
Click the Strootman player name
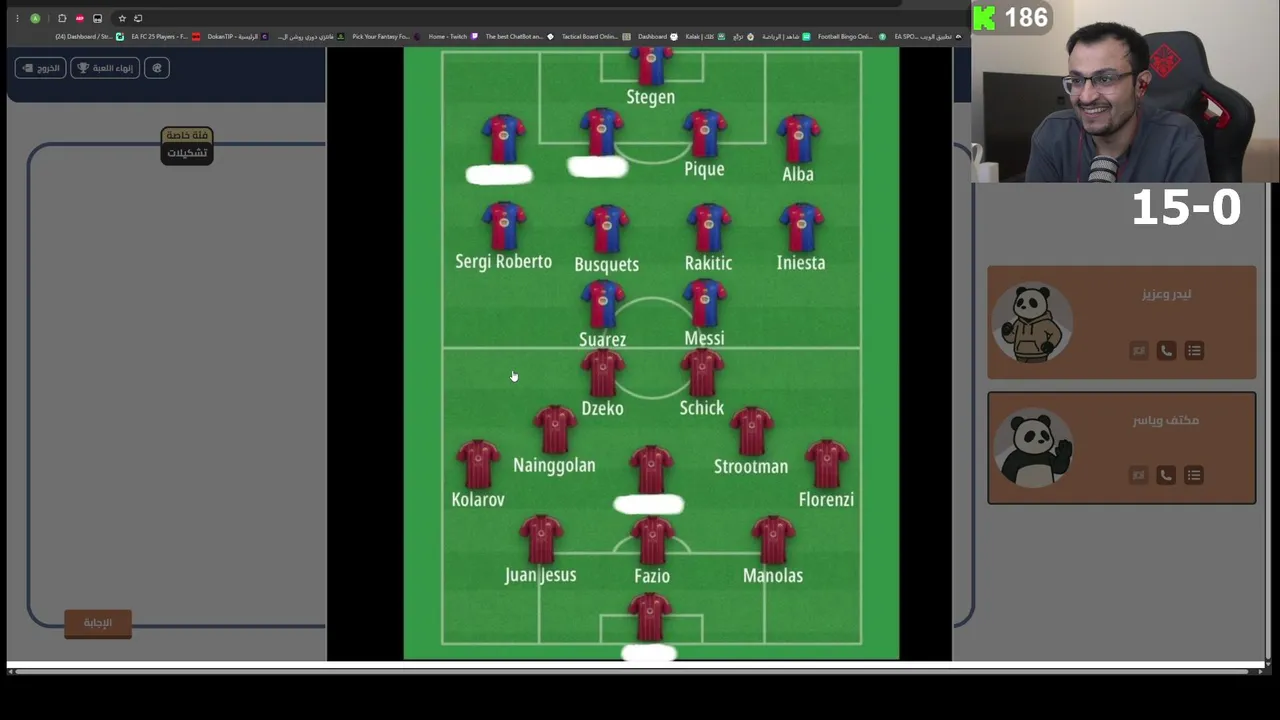click(x=751, y=466)
